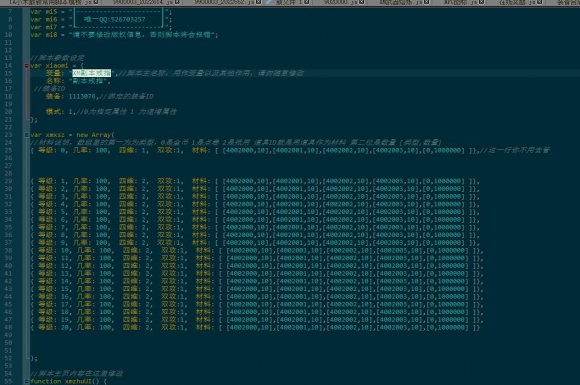Click the 唯一QQ:526703257 text on line 8
Viewport: 580px width, 385px height.
[x=115, y=19]
